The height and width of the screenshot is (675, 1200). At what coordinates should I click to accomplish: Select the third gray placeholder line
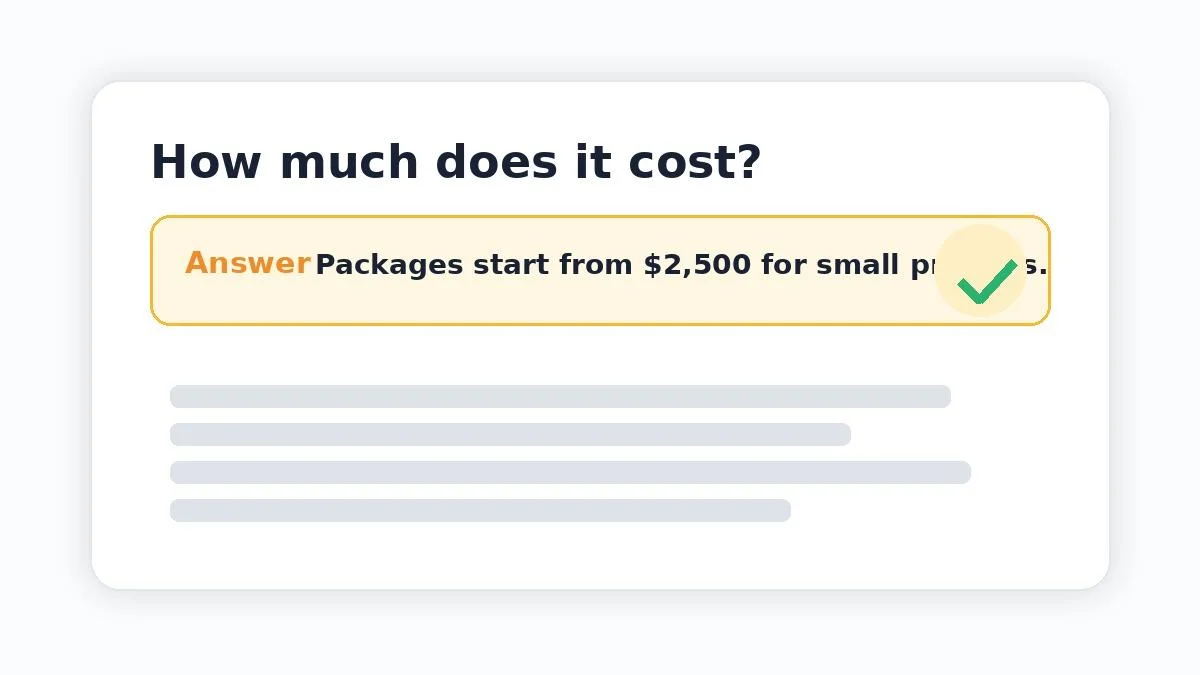click(570, 472)
